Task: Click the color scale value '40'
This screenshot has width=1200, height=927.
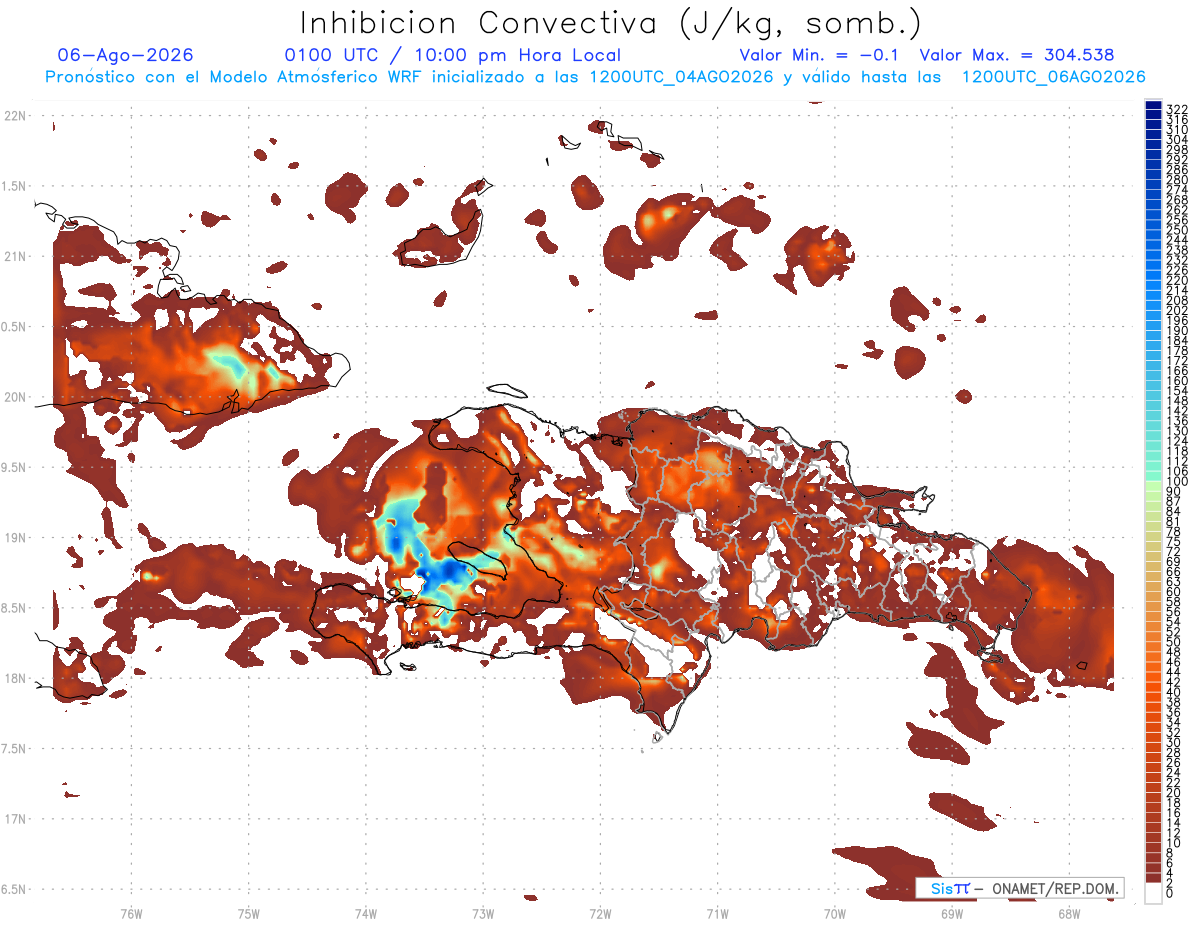Action: click(1173, 692)
